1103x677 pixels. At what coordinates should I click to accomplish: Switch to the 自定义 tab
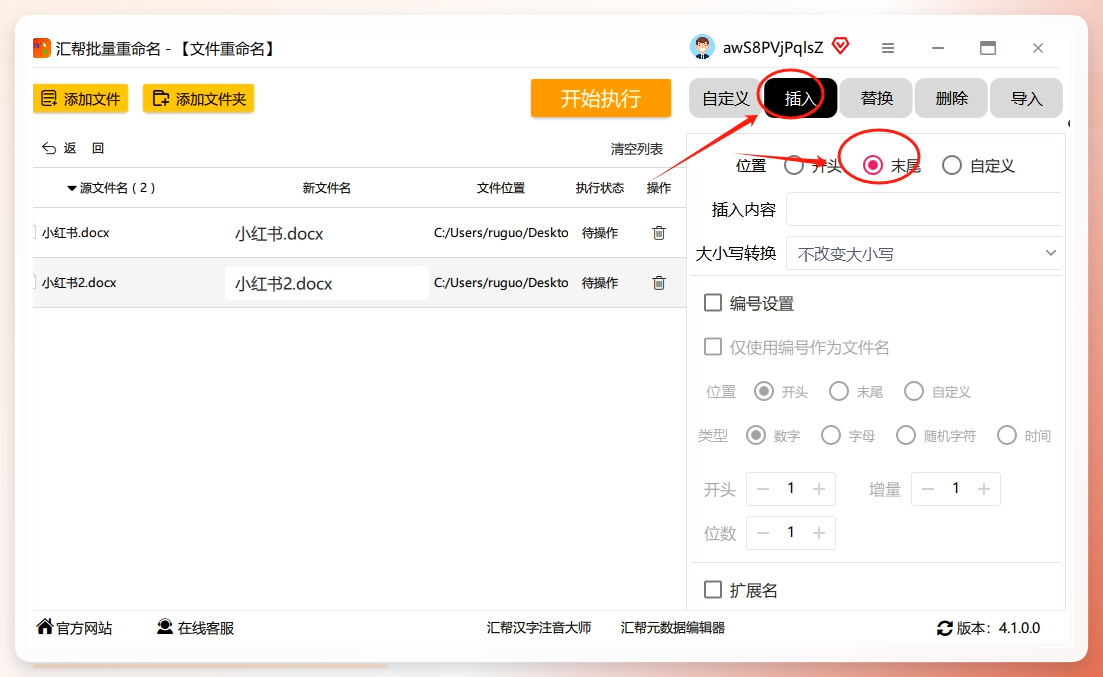725,98
